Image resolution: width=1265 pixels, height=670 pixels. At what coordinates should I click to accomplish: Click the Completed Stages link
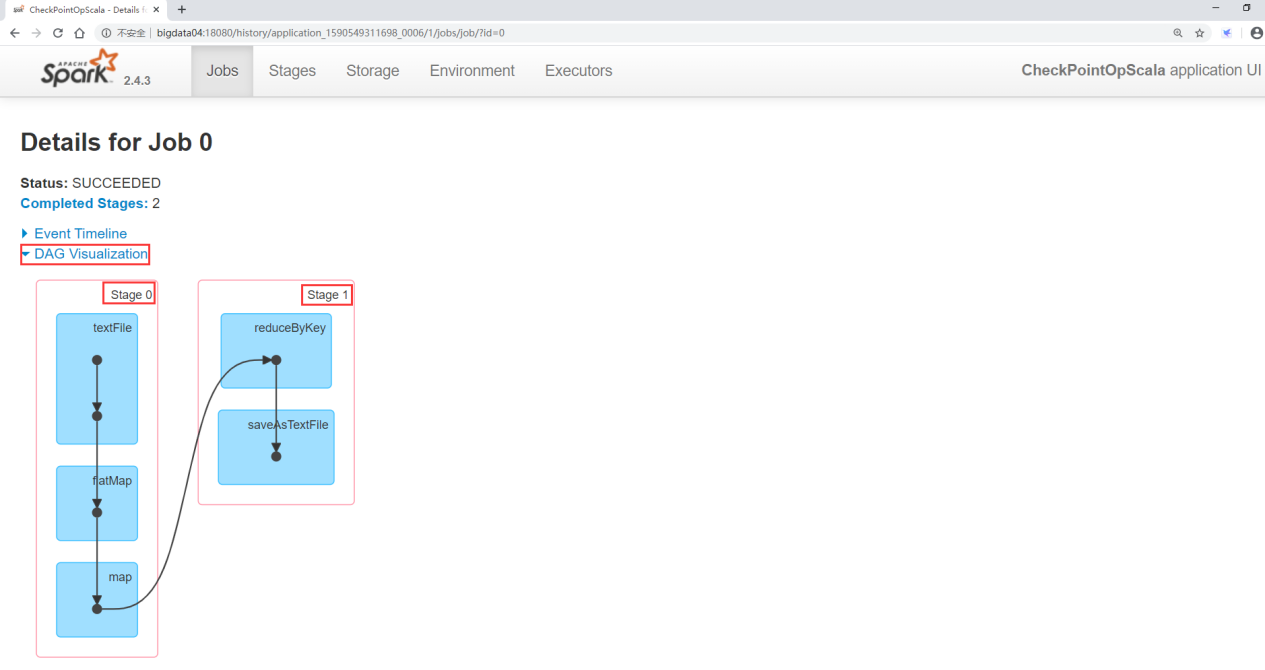[84, 203]
